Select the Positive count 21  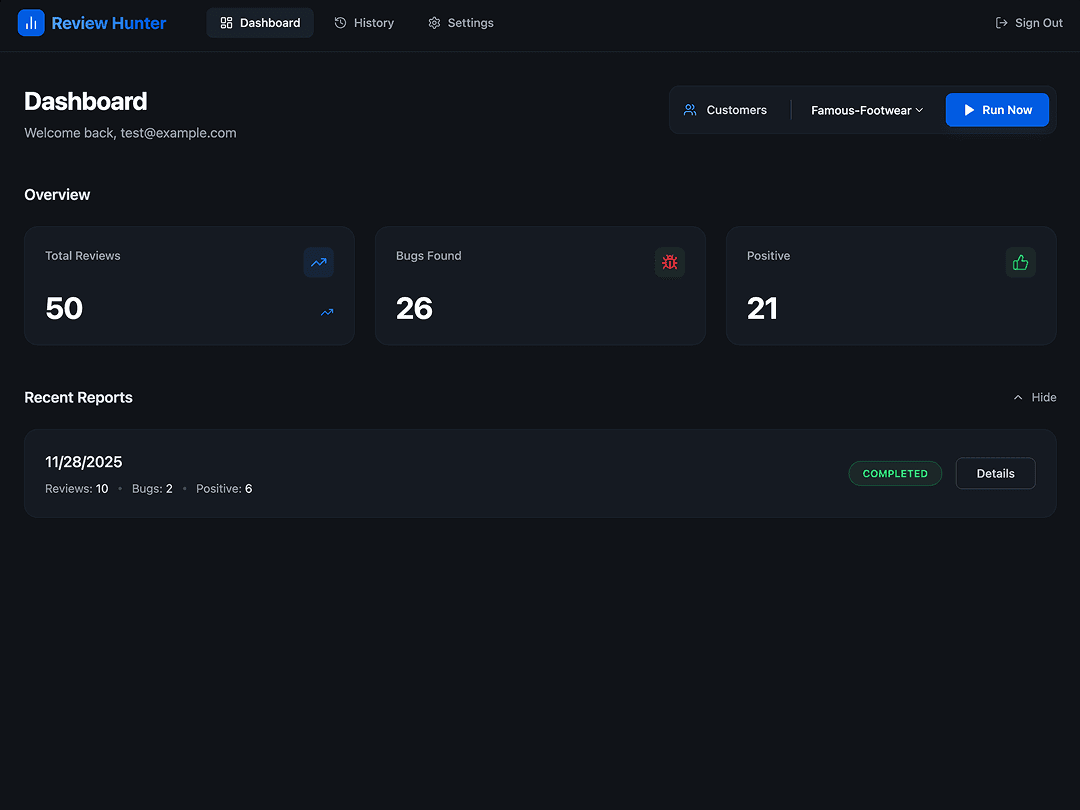(762, 309)
